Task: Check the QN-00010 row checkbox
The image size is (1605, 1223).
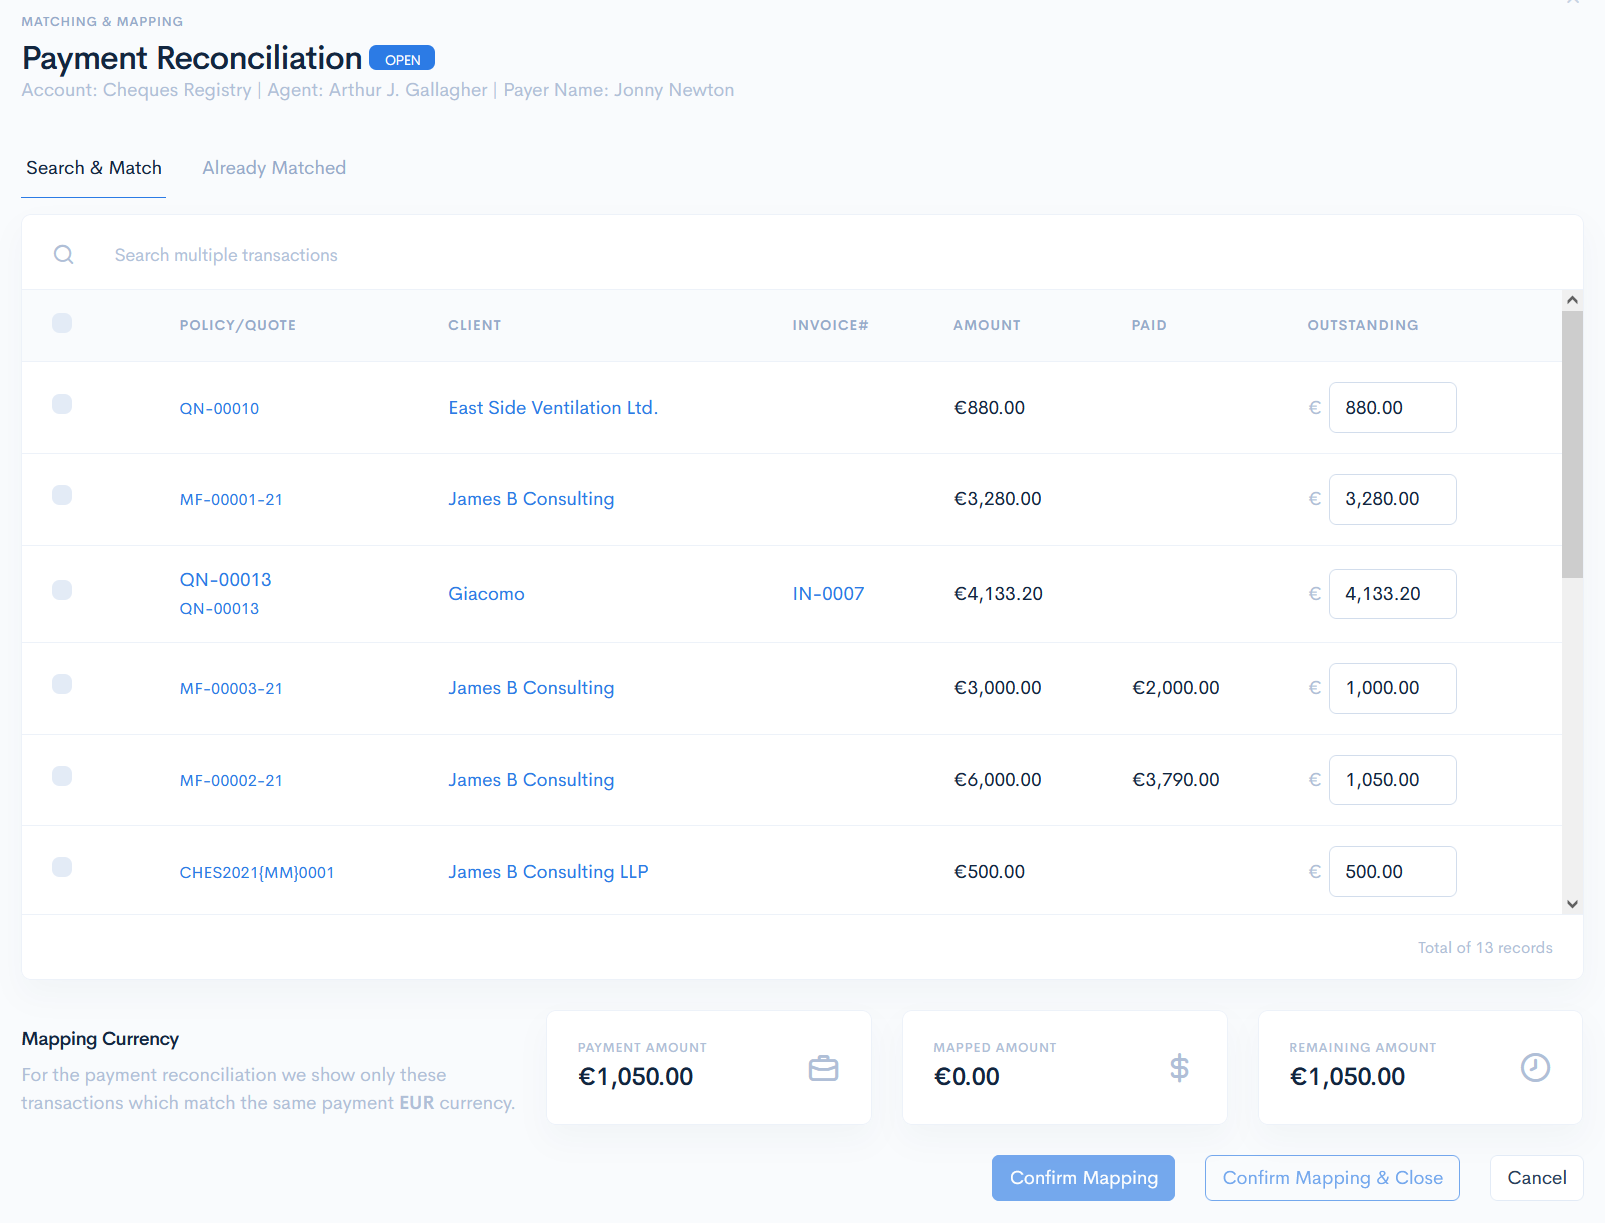Action: (62, 404)
